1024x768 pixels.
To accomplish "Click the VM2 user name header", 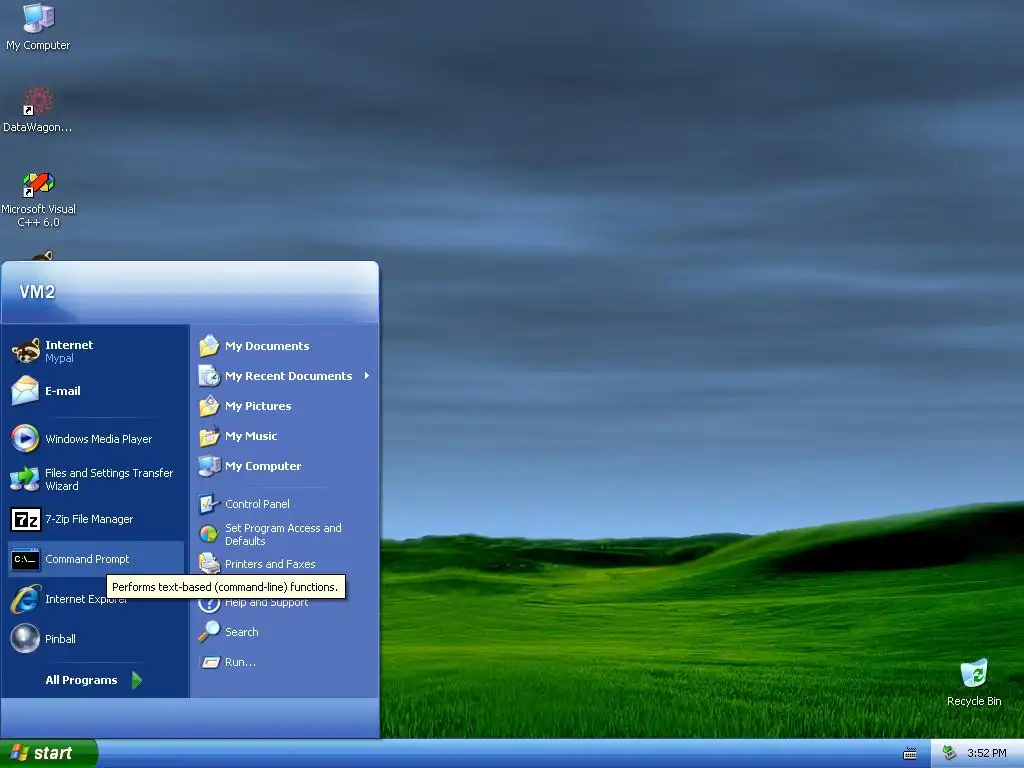I will coord(37,291).
